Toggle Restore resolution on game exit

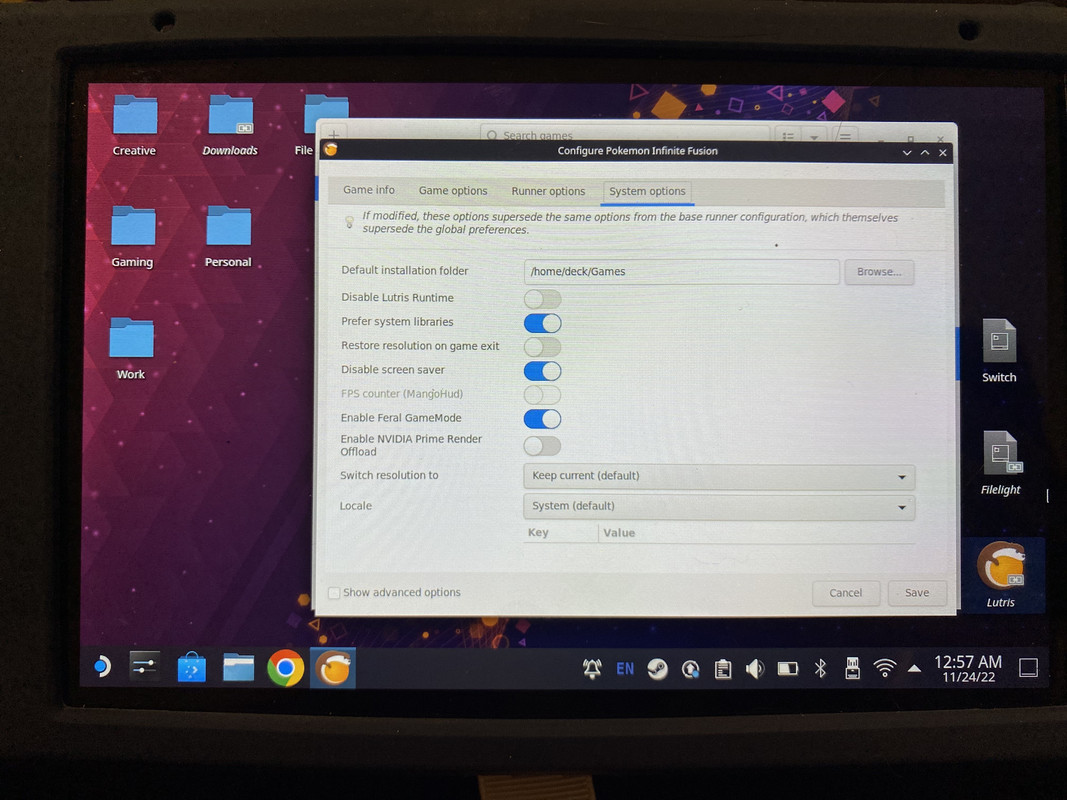pyautogui.click(x=542, y=347)
